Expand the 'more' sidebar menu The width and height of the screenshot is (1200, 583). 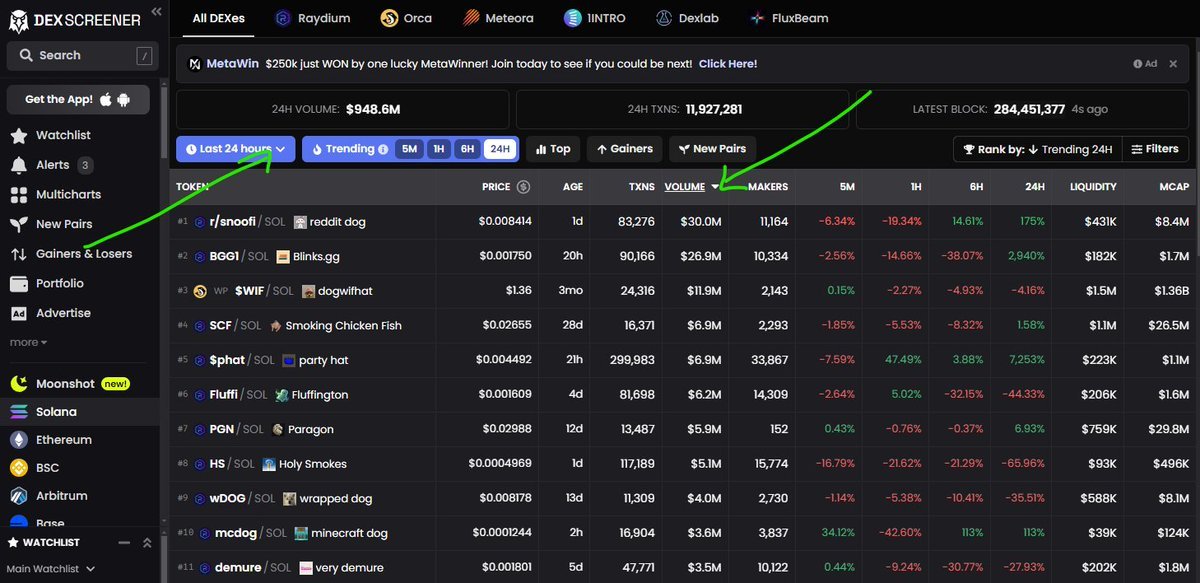tap(28, 342)
